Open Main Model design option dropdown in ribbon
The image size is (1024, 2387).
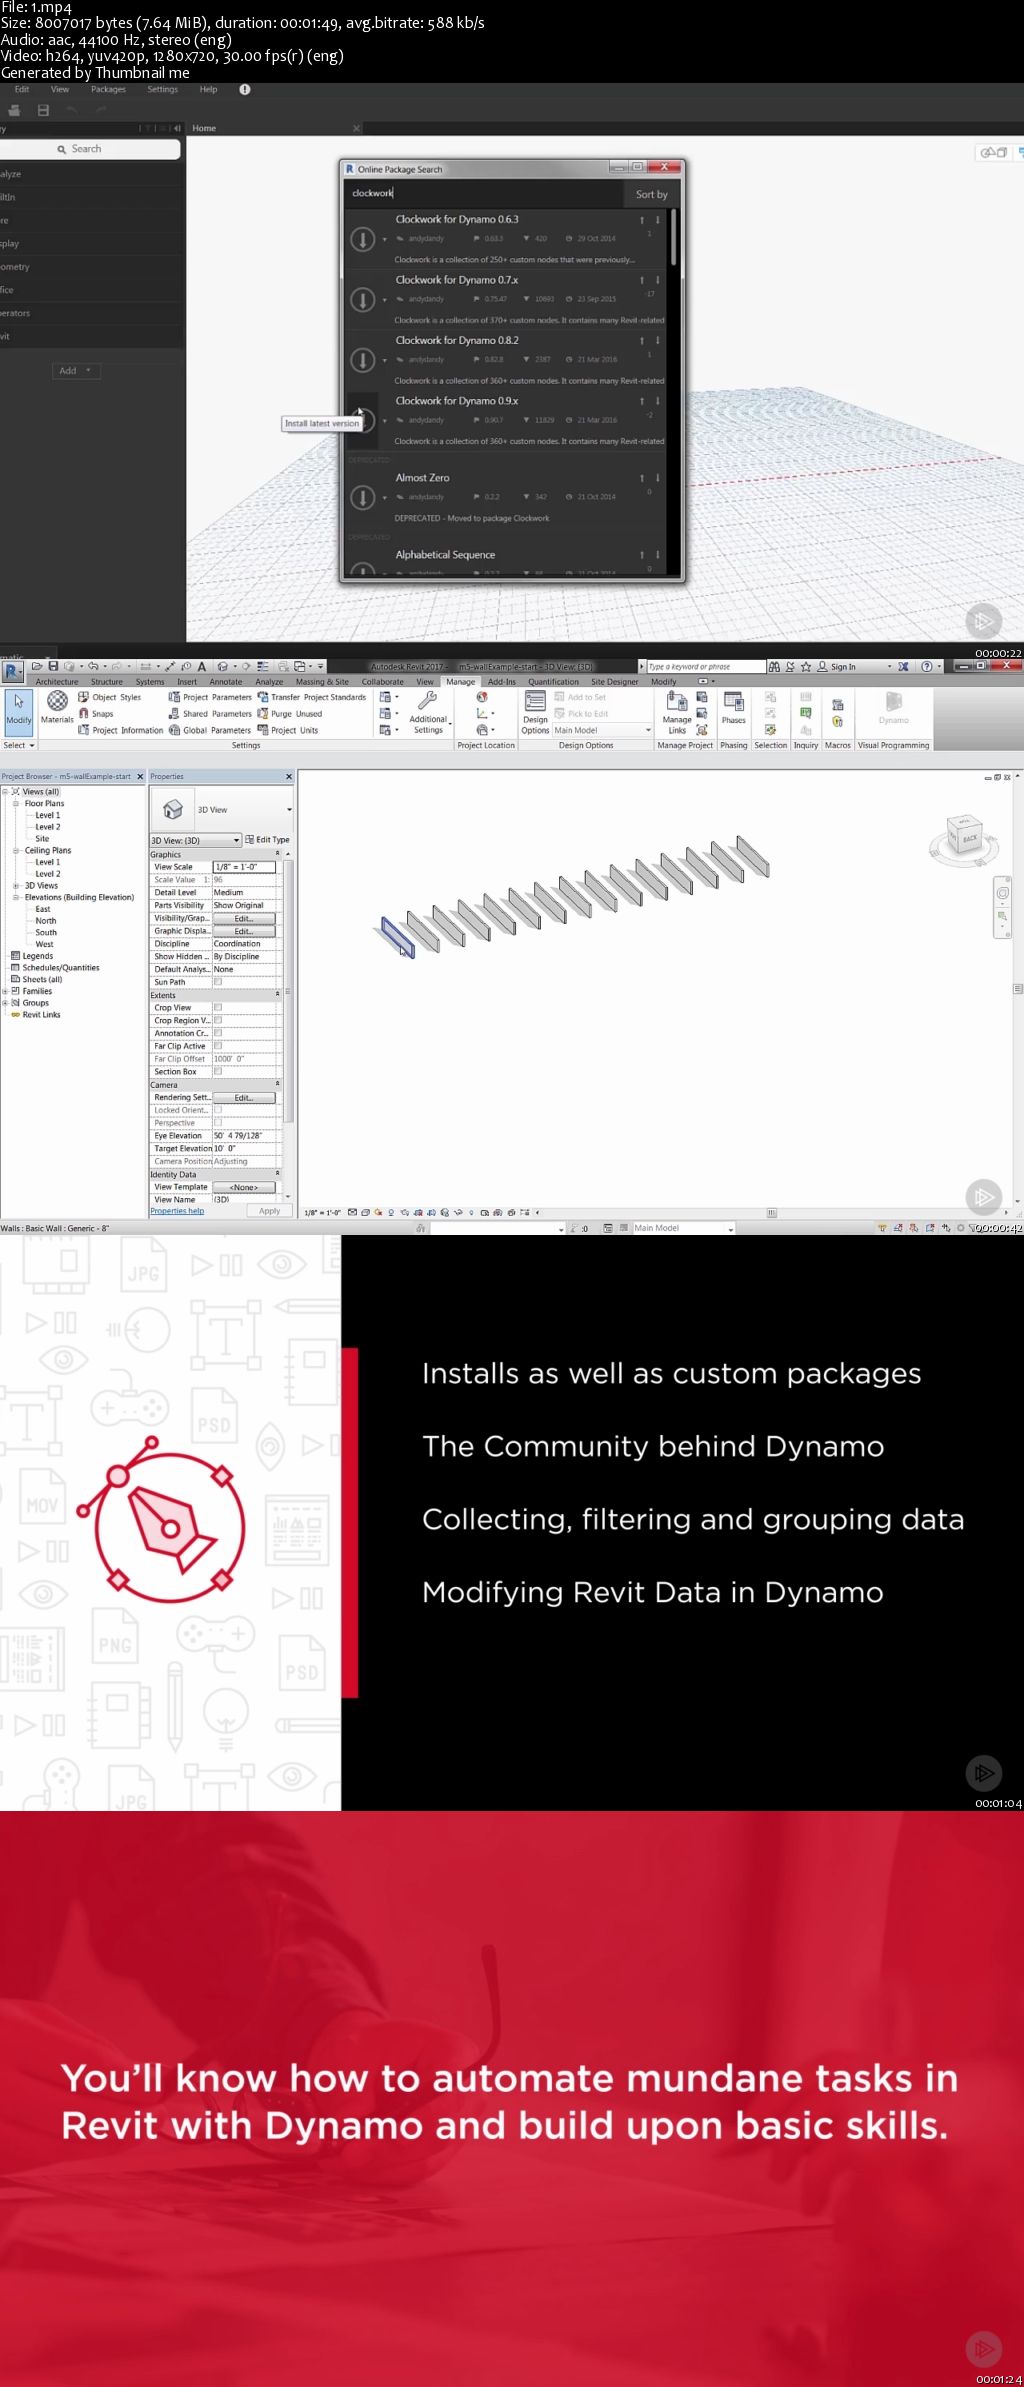[603, 730]
